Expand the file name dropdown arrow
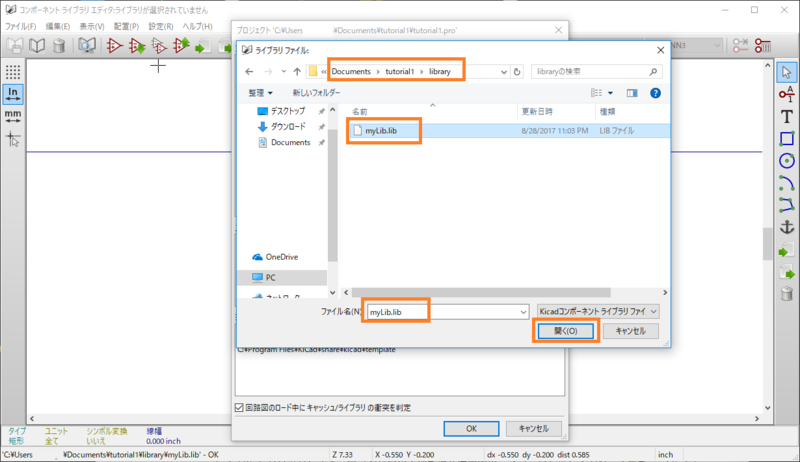The width and height of the screenshot is (800, 462). click(x=523, y=312)
